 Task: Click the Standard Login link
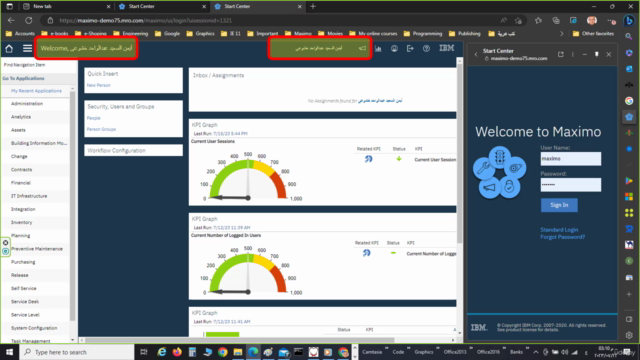click(x=559, y=230)
